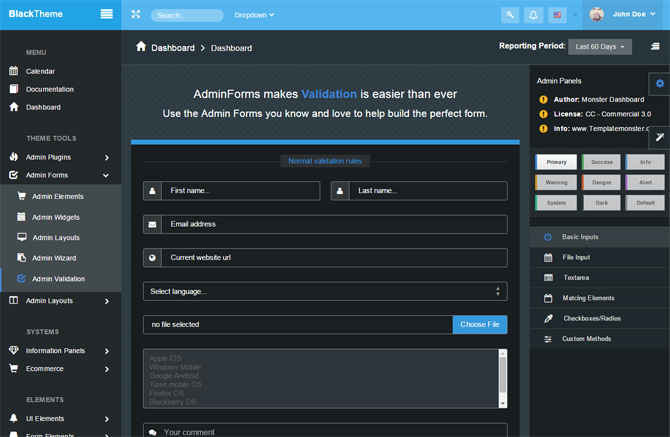
Task: Go to File Input section
Action: [599, 257]
